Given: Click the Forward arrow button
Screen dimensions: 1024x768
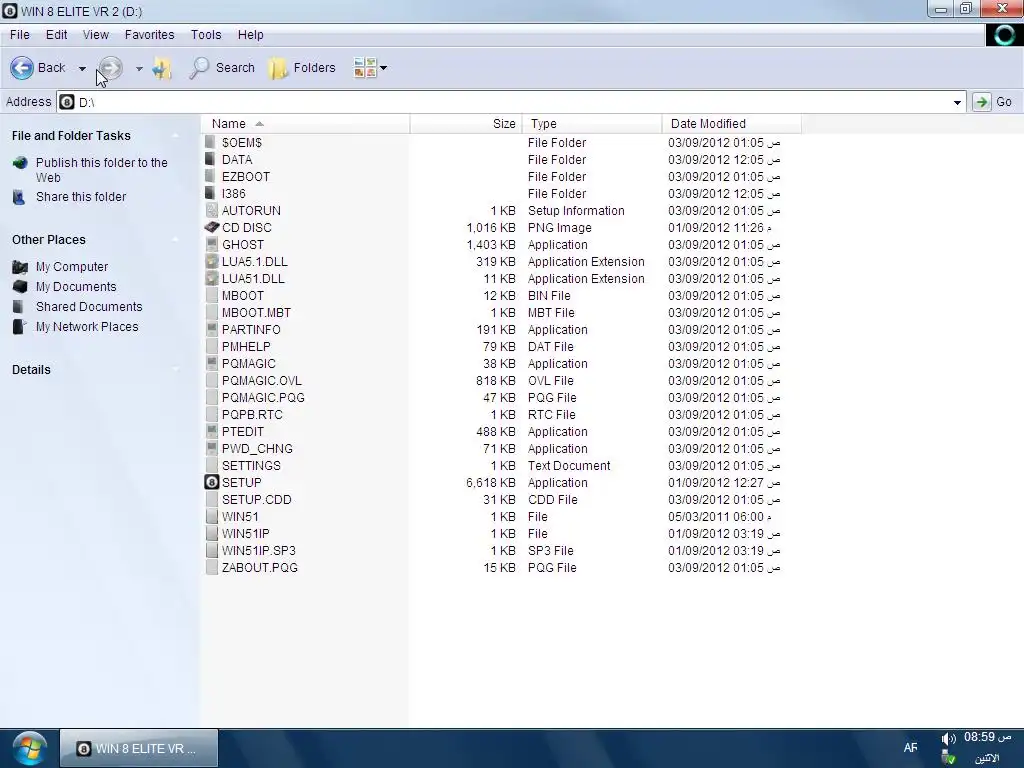Looking at the screenshot, I should [110, 67].
